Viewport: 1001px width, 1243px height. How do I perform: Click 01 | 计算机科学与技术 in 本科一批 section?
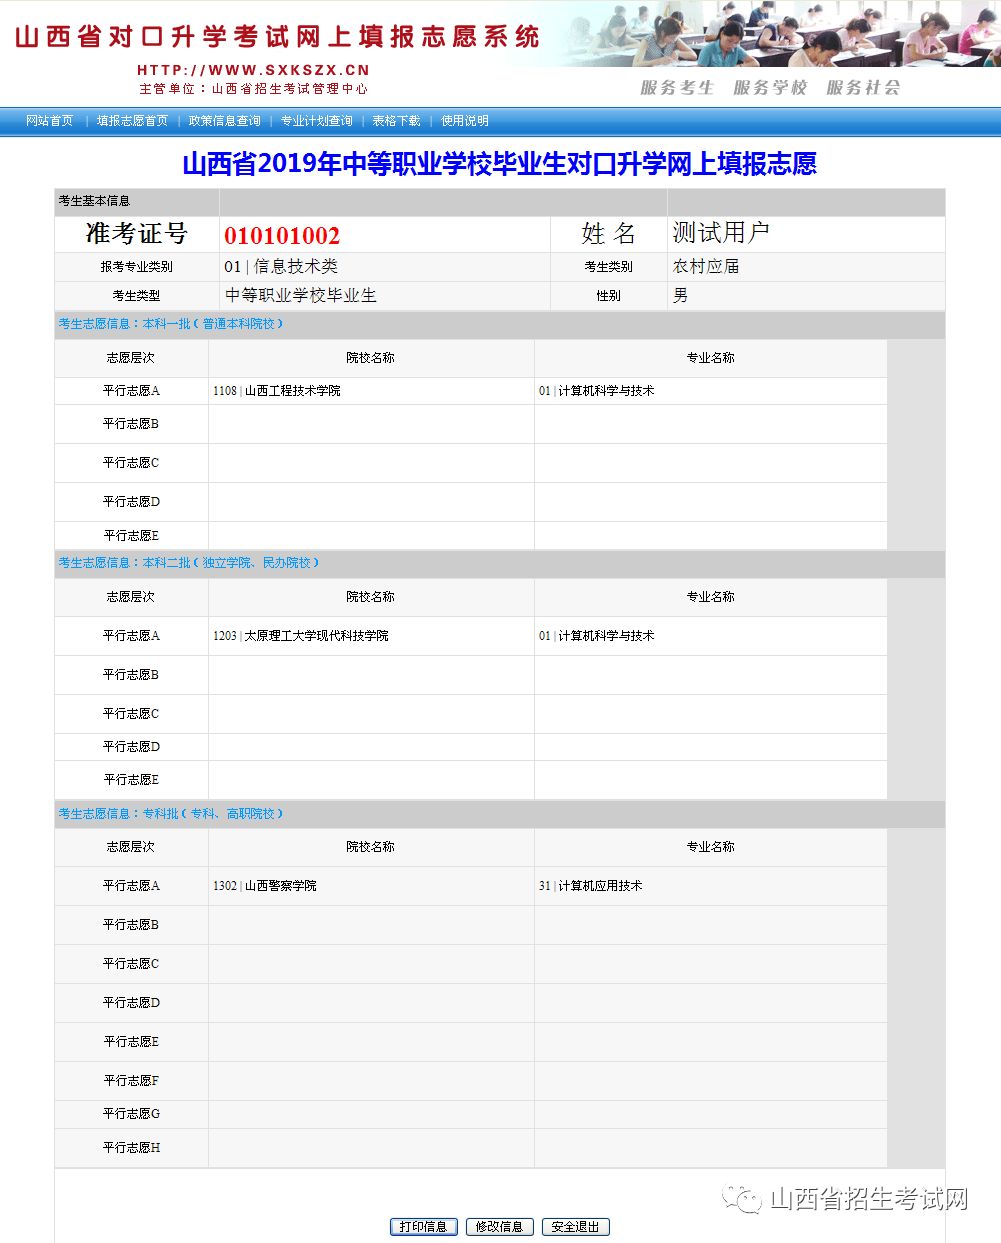597,391
